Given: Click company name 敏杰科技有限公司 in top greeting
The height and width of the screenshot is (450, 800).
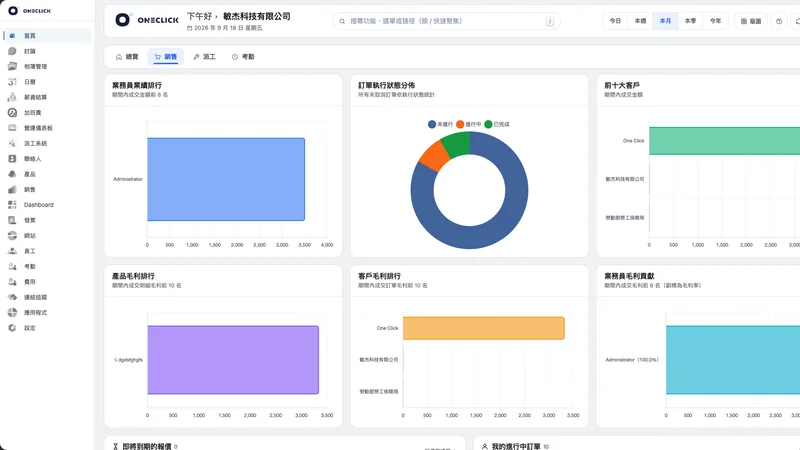Looking at the screenshot, I should click(x=257, y=16).
